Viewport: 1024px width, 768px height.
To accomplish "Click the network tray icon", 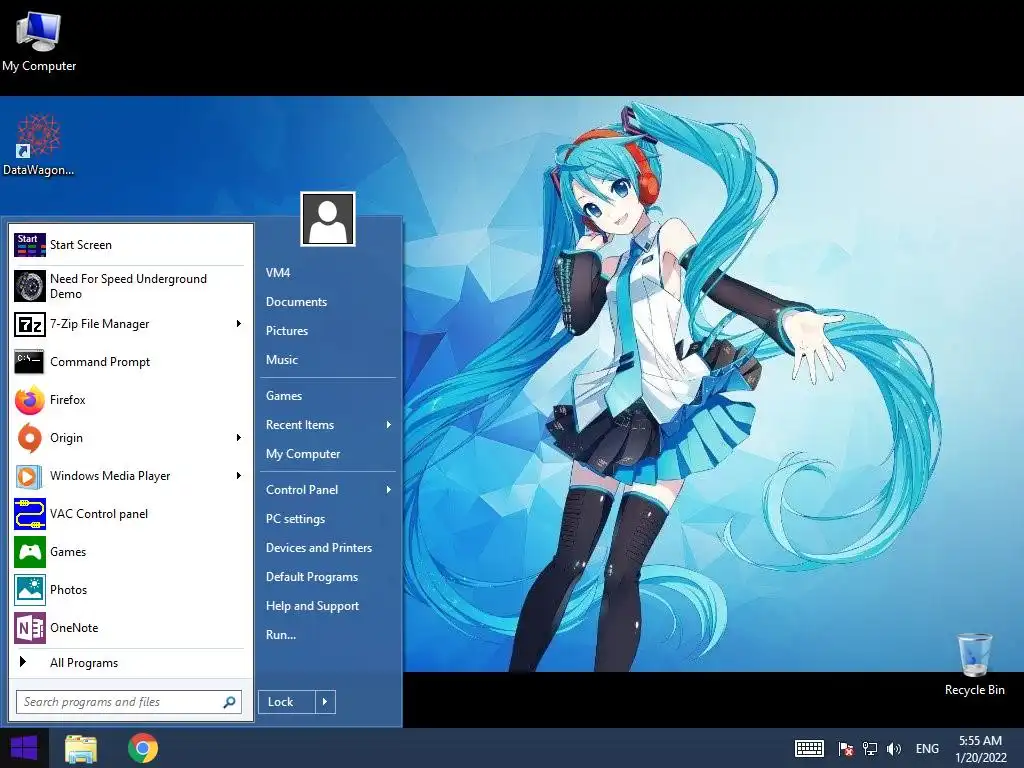I will [870, 748].
